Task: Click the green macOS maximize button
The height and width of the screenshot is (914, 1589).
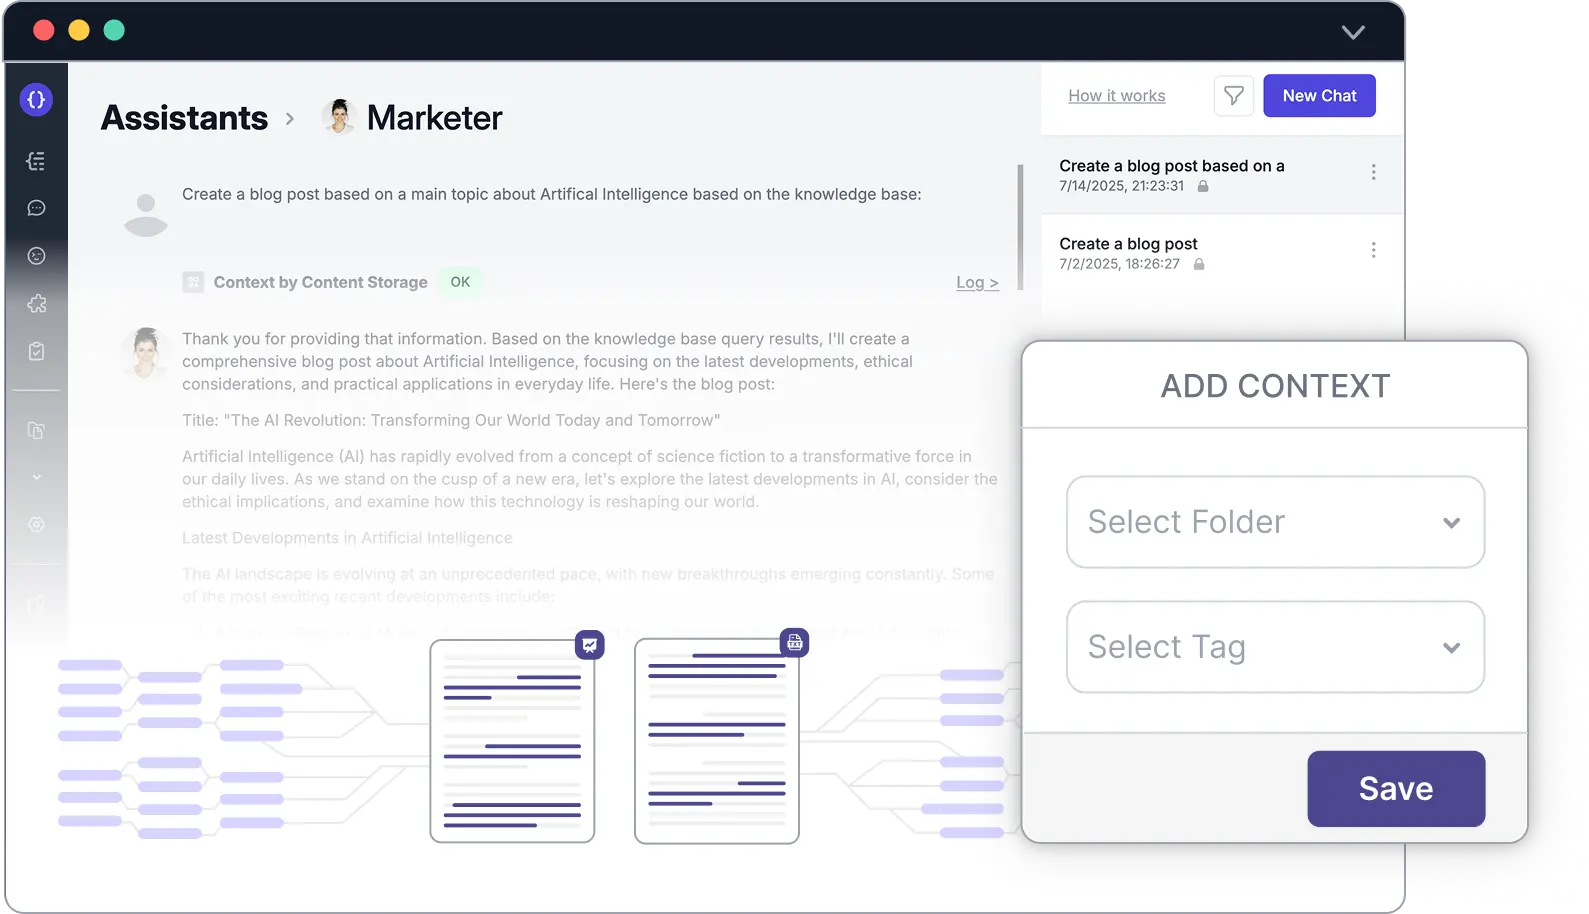Action: (x=114, y=30)
